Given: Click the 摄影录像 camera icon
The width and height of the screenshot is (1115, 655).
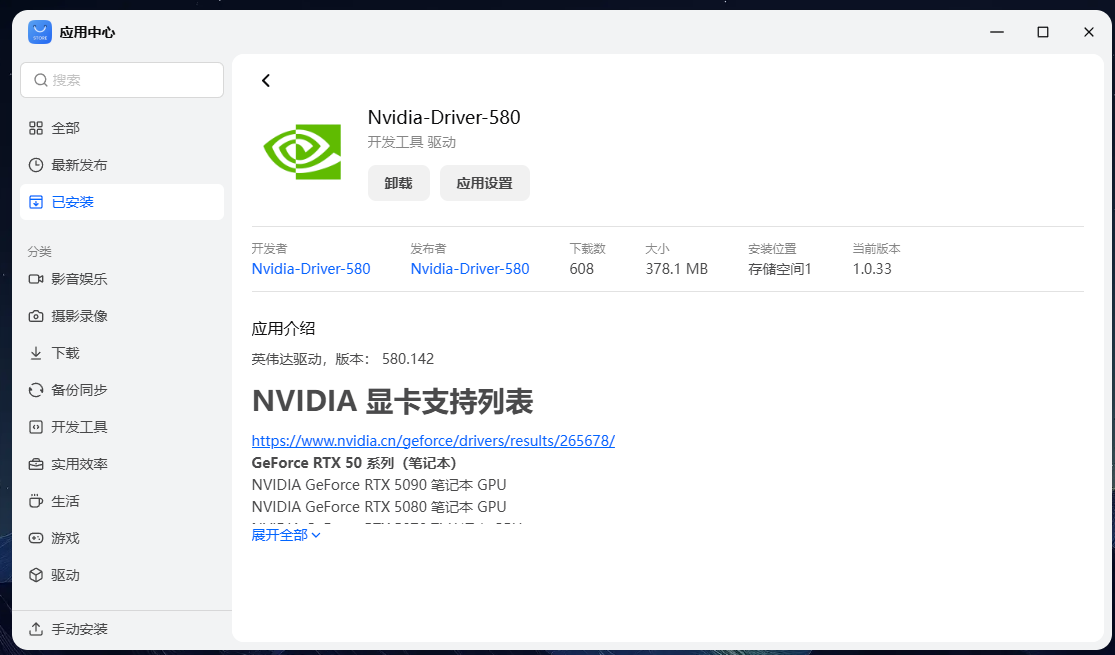Looking at the screenshot, I should [x=36, y=316].
